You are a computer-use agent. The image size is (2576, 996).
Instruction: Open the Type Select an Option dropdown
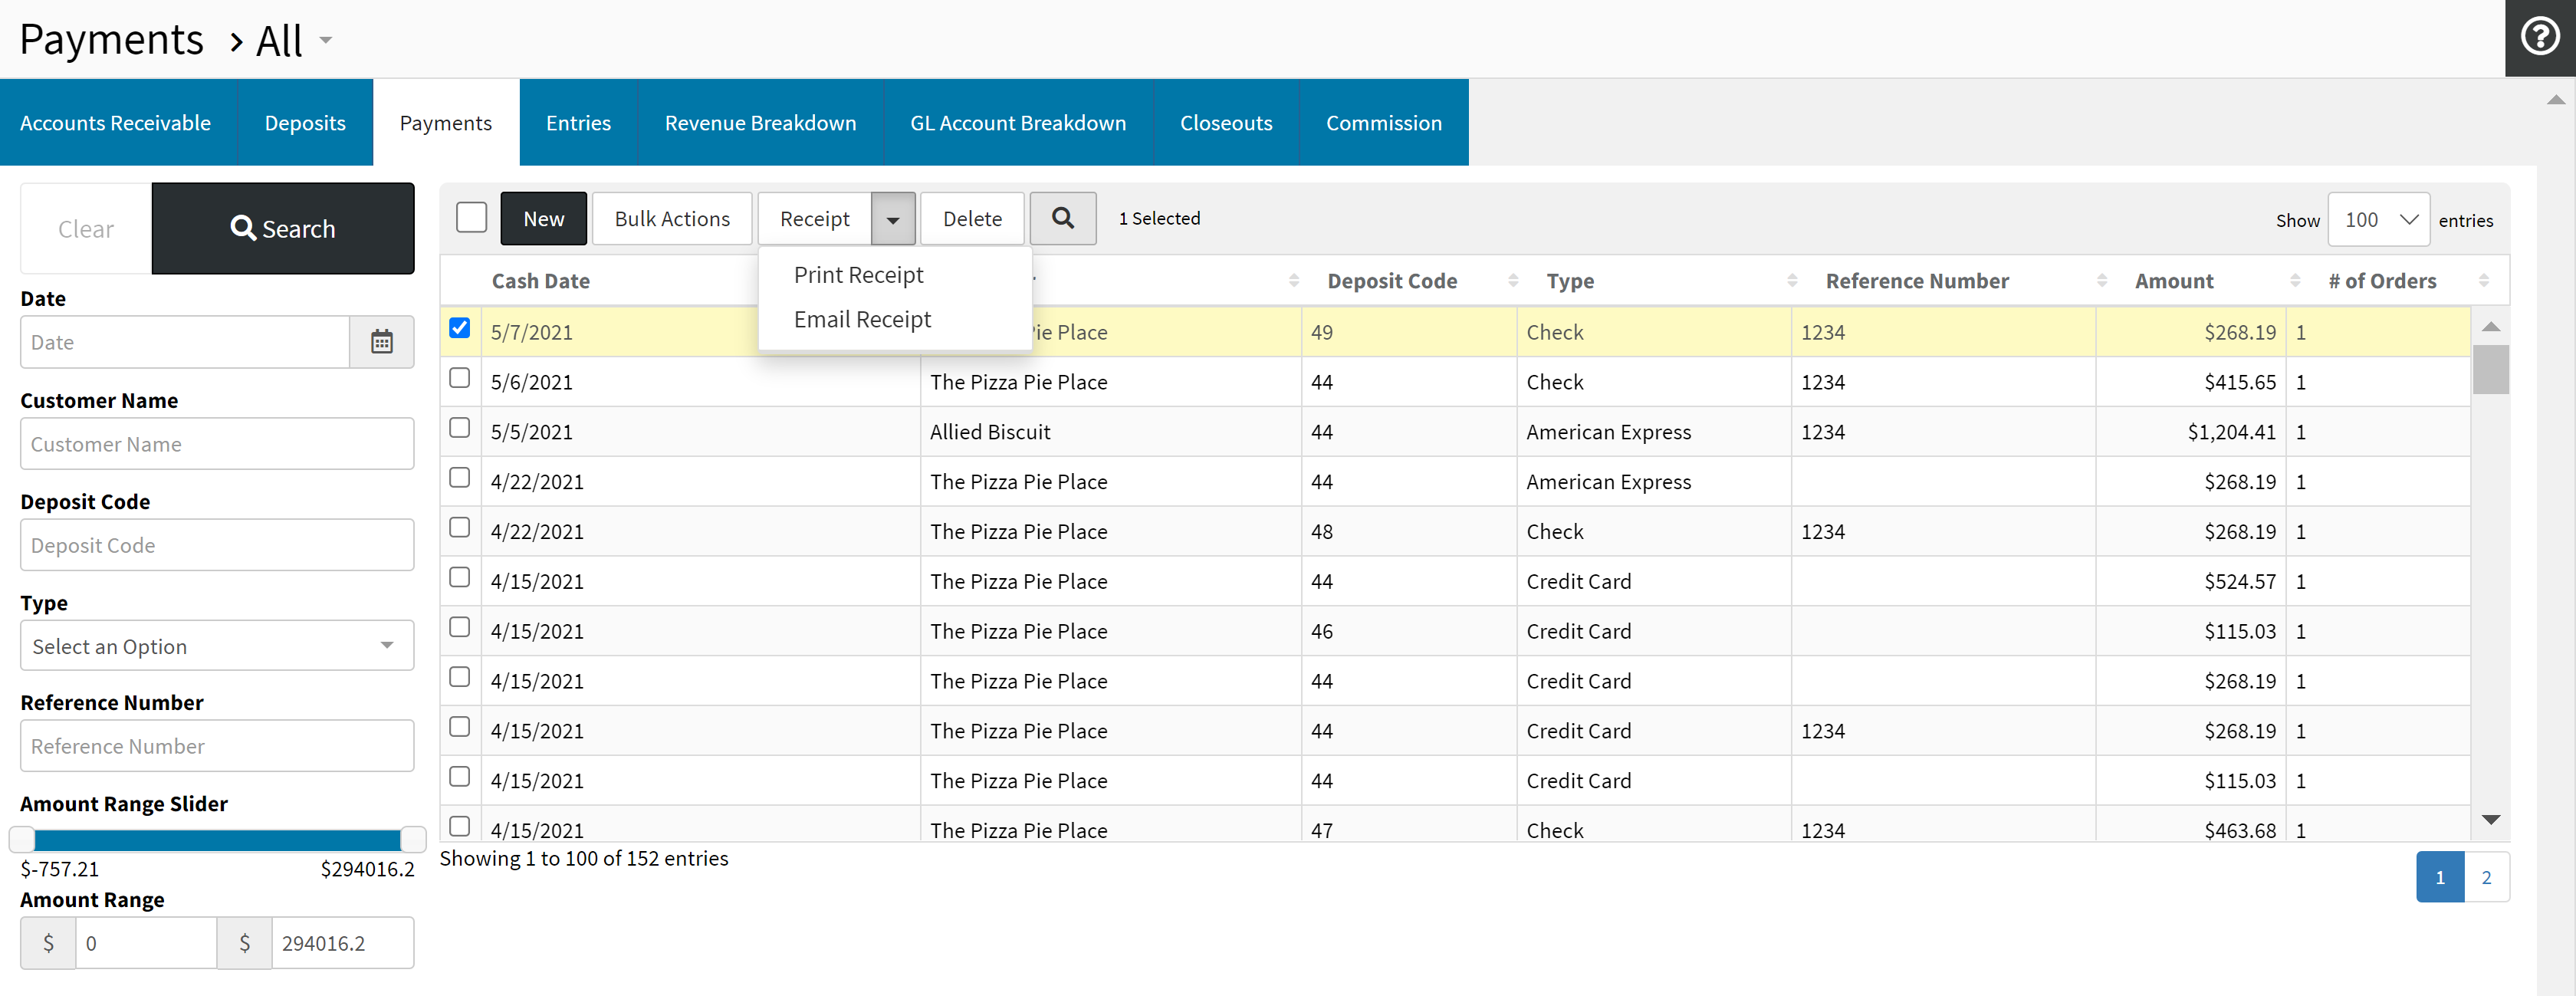pos(217,646)
